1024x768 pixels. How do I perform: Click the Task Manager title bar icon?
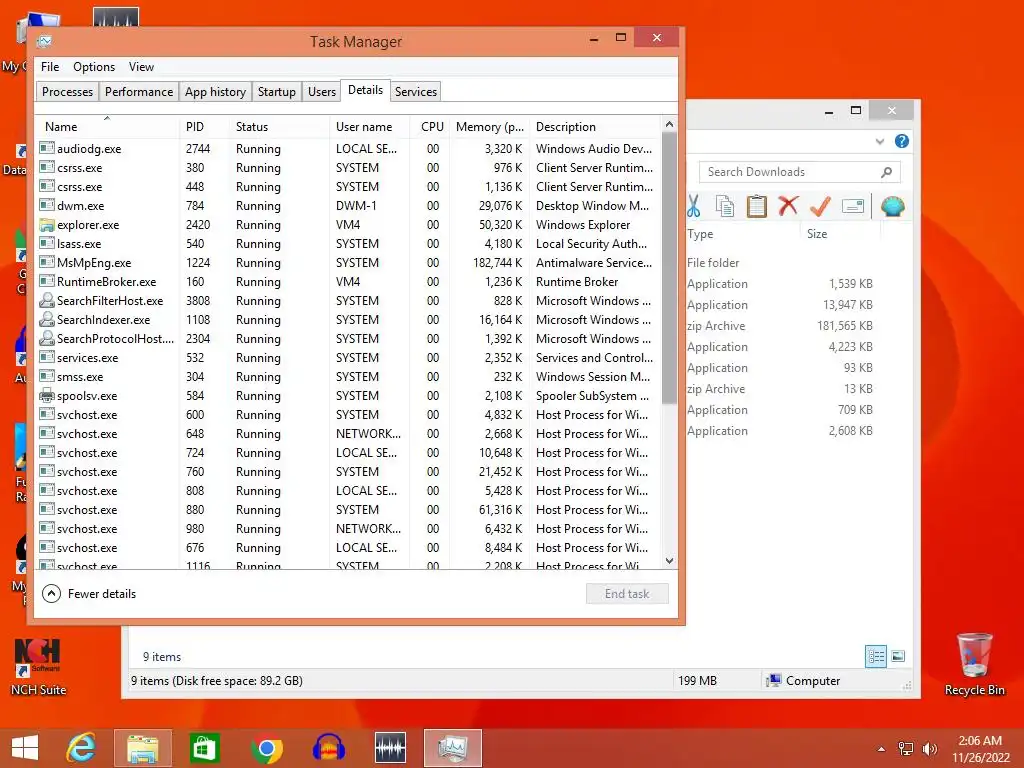click(44, 41)
